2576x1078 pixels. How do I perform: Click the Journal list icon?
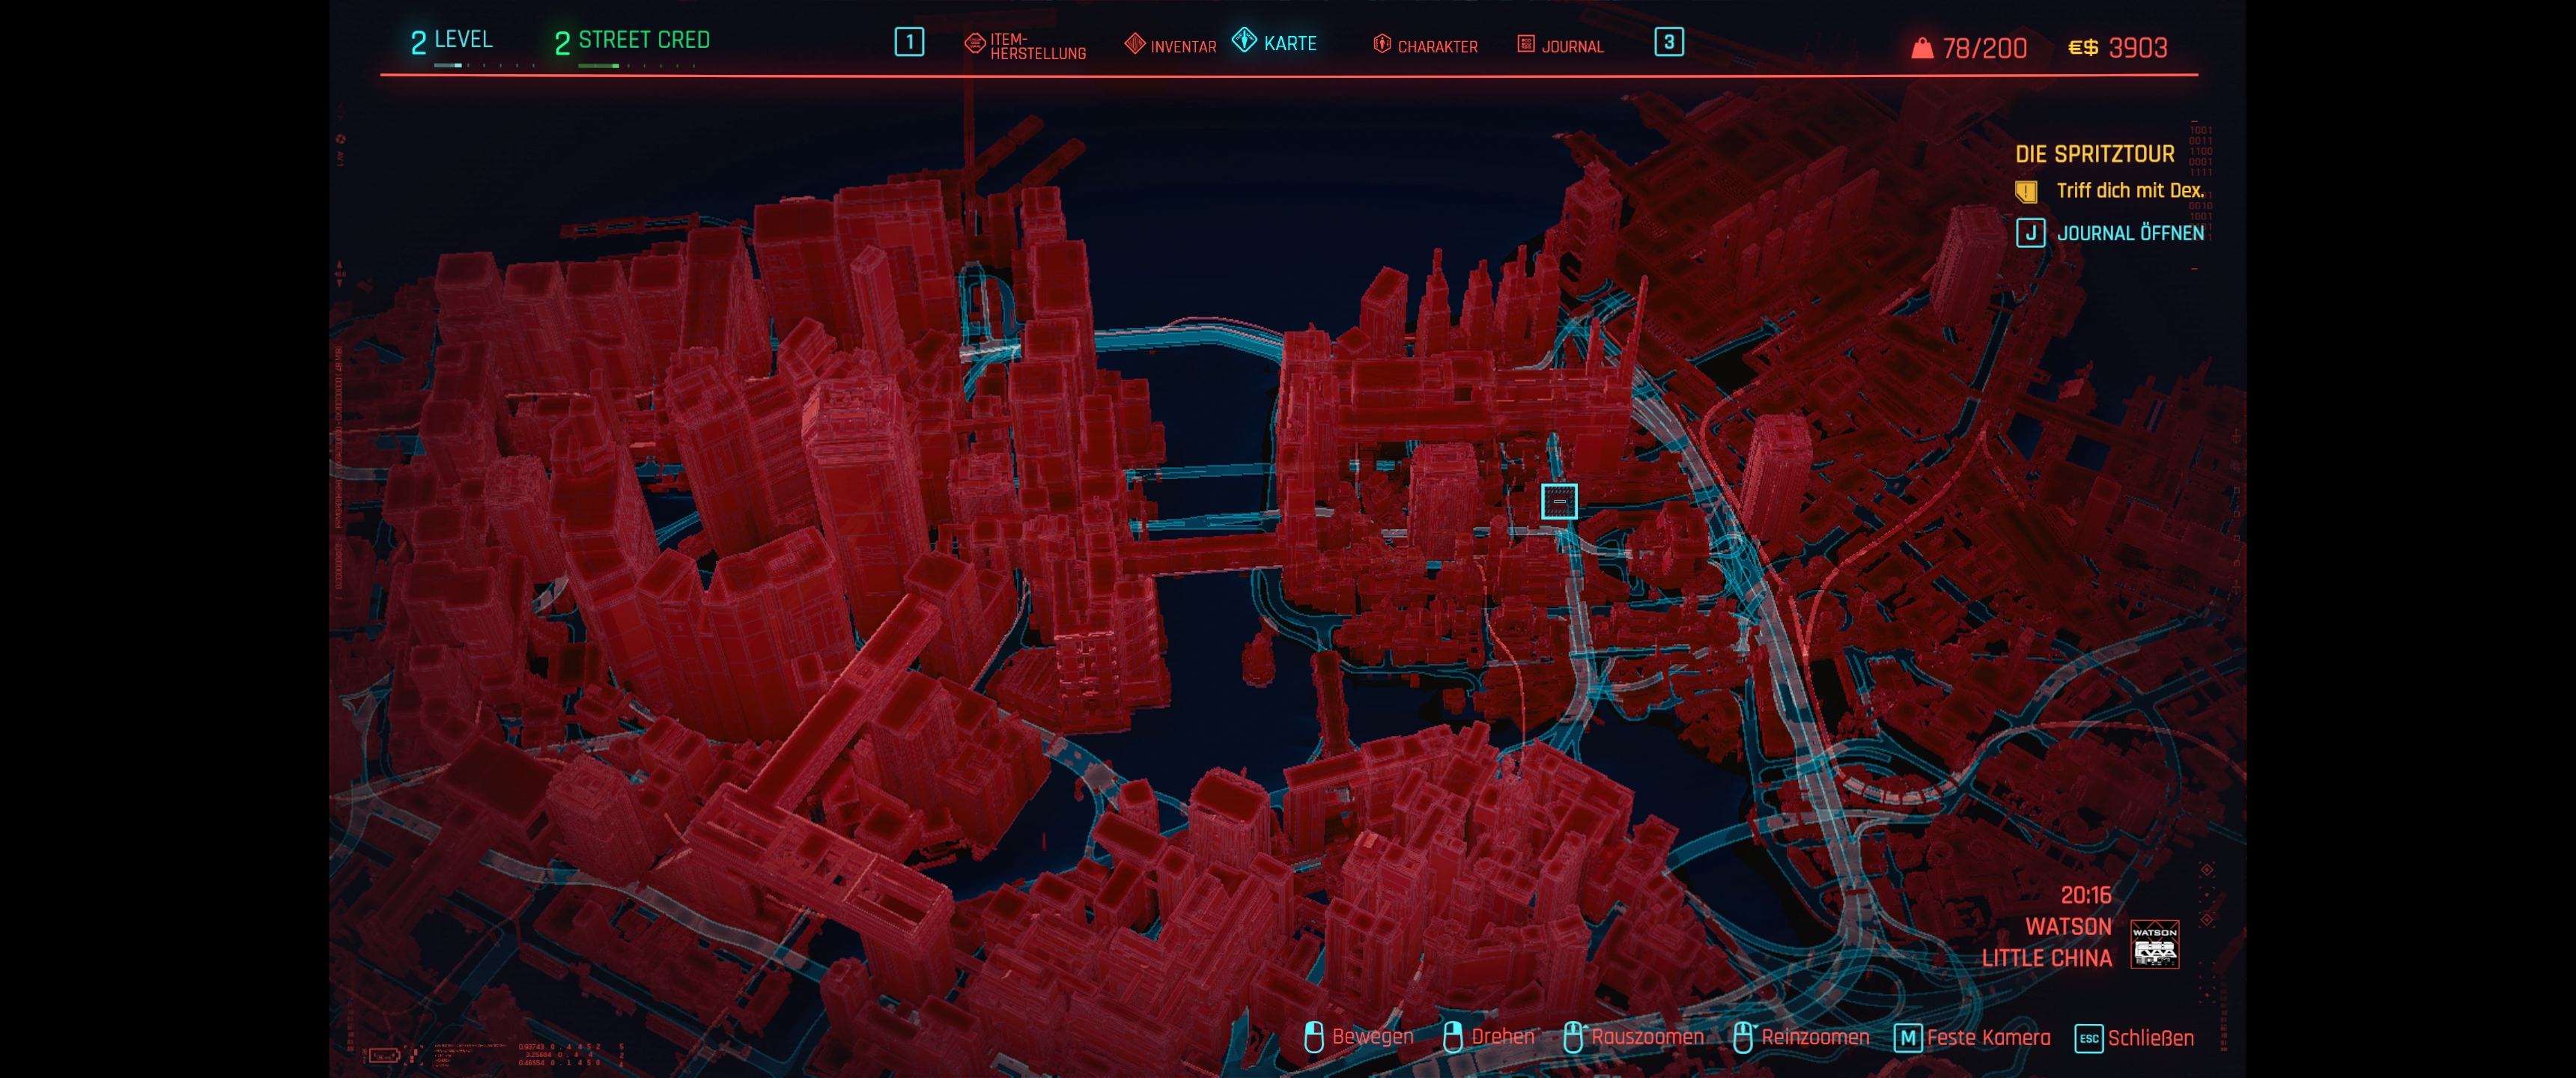click(1526, 43)
